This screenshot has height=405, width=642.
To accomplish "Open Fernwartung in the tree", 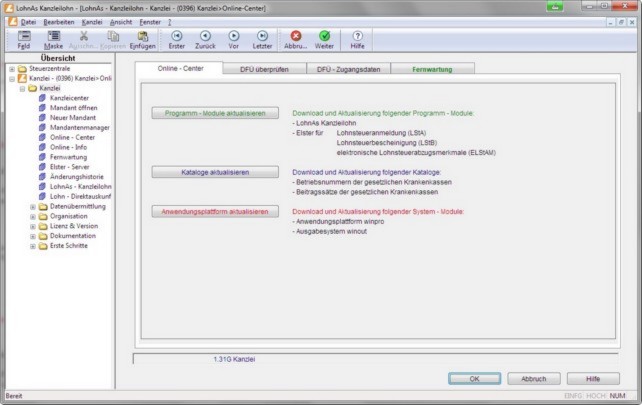I will click(68, 157).
